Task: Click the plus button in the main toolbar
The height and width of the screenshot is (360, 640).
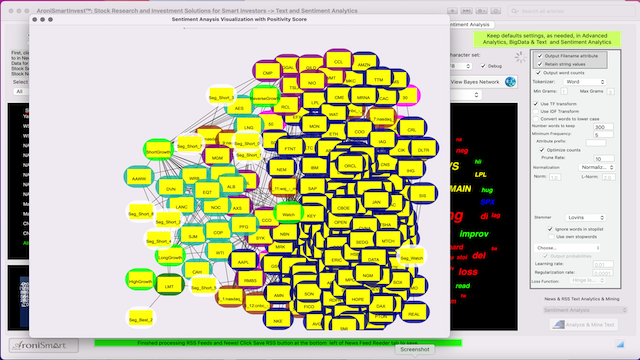Action: (452, 11)
